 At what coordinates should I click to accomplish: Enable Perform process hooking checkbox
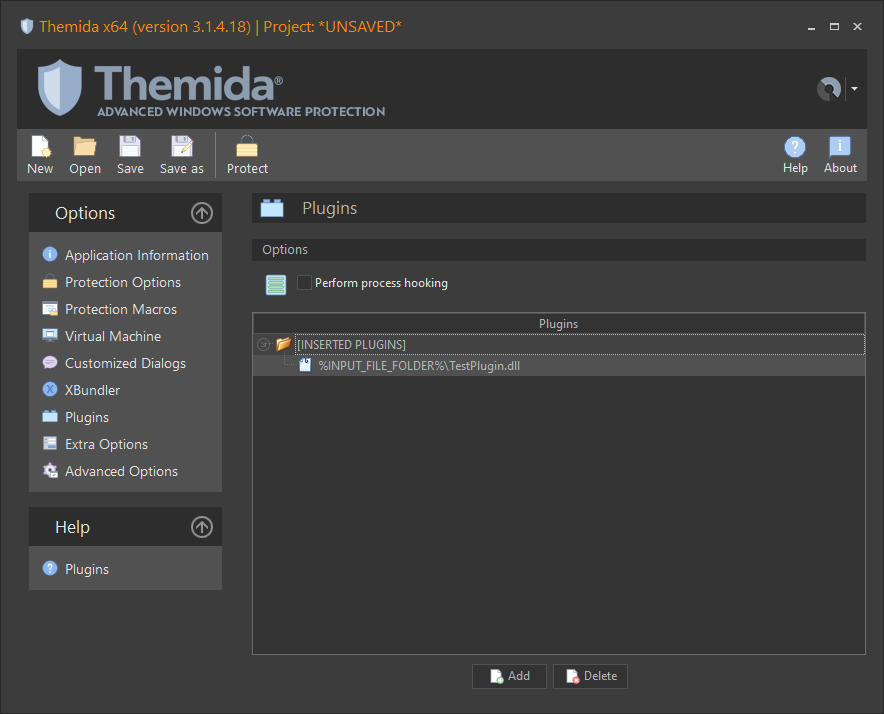coord(304,283)
